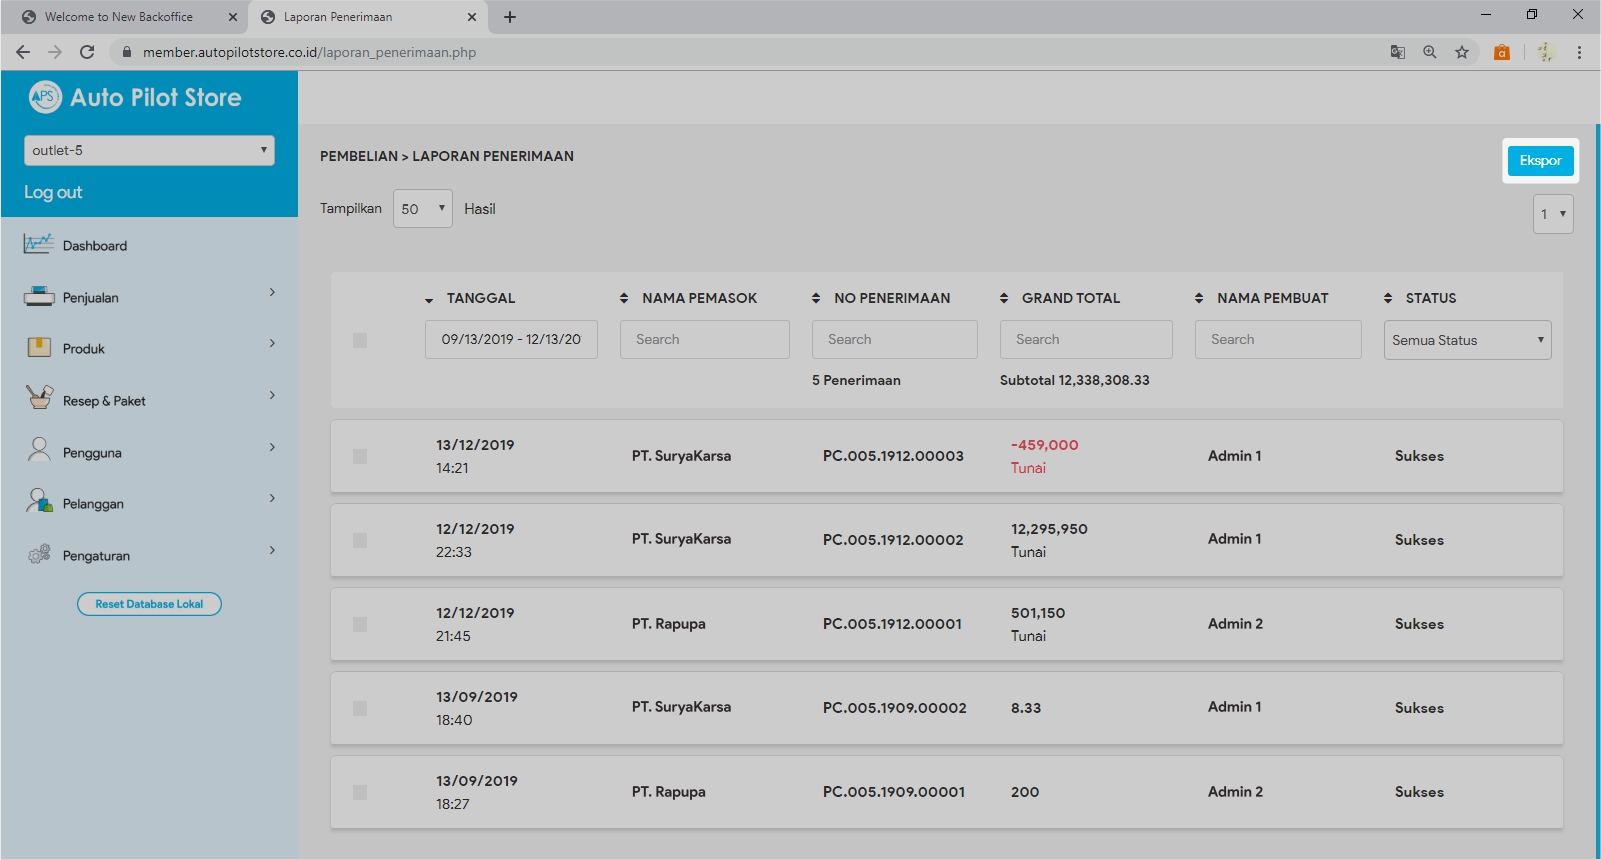Tick the select-all checkbox in table header
The width and height of the screenshot is (1601, 860).
pyautogui.click(x=360, y=341)
